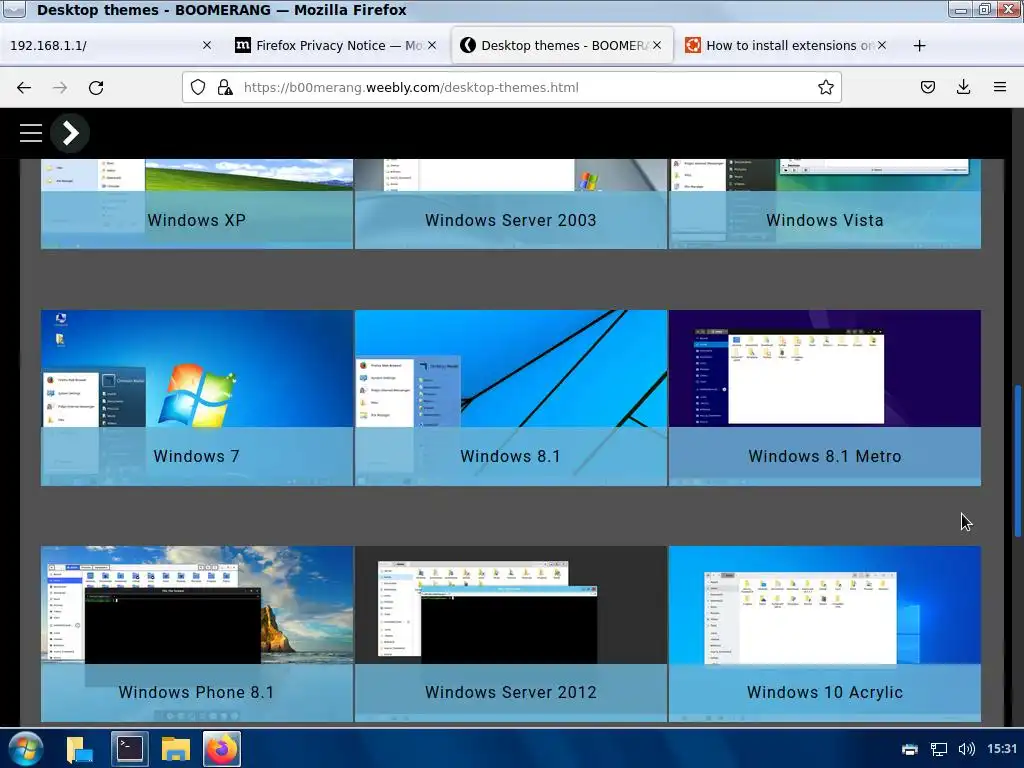Click the forward navigation arrow

click(60, 88)
